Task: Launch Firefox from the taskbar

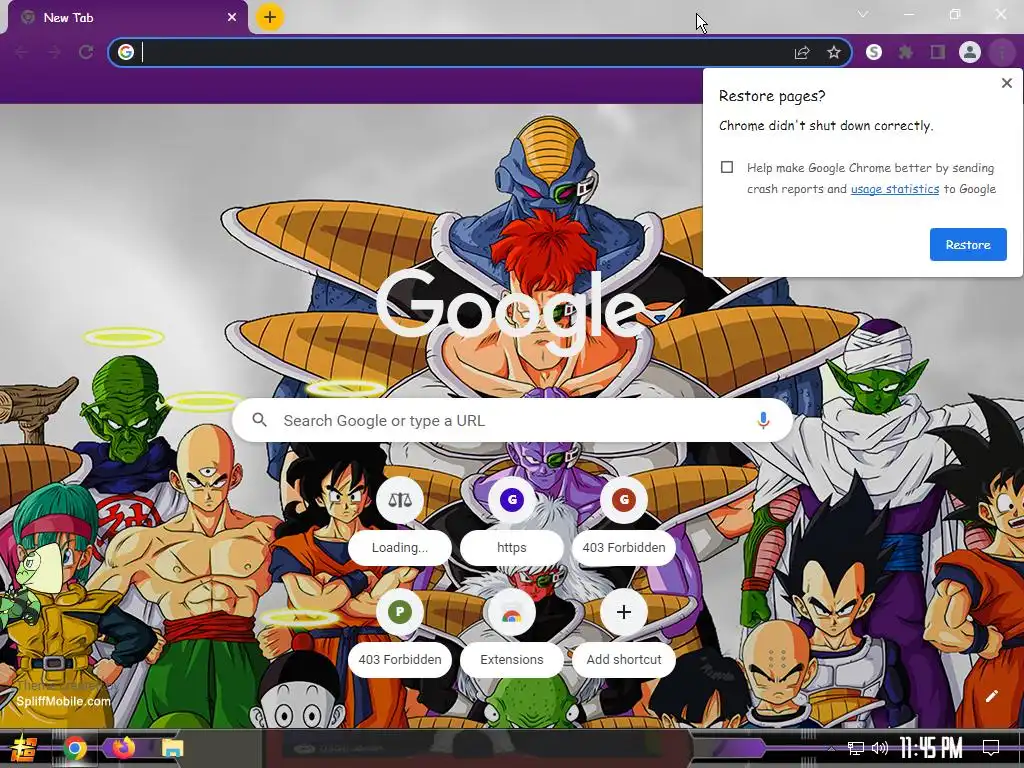Action: click(123, 748)
